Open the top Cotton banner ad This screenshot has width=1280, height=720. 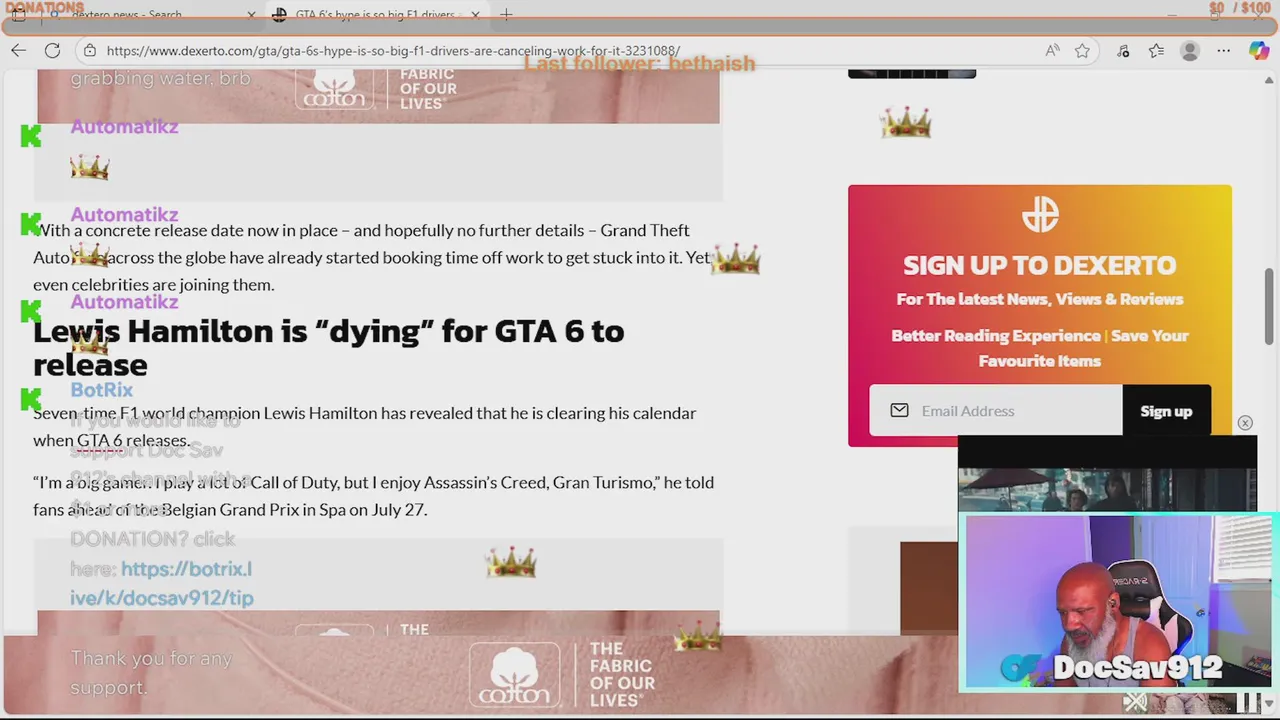click(378, 96)
